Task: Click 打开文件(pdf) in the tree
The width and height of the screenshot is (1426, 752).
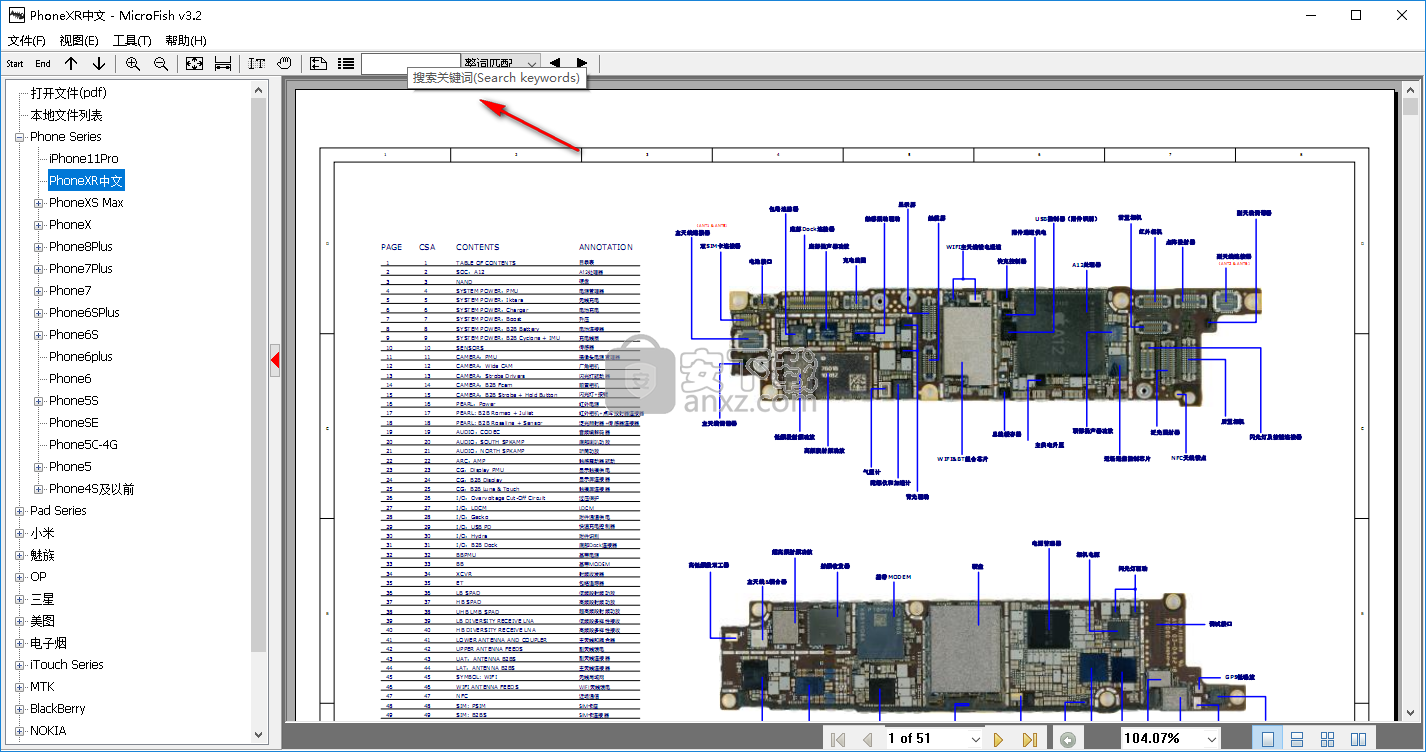Action: click(68, 93)
